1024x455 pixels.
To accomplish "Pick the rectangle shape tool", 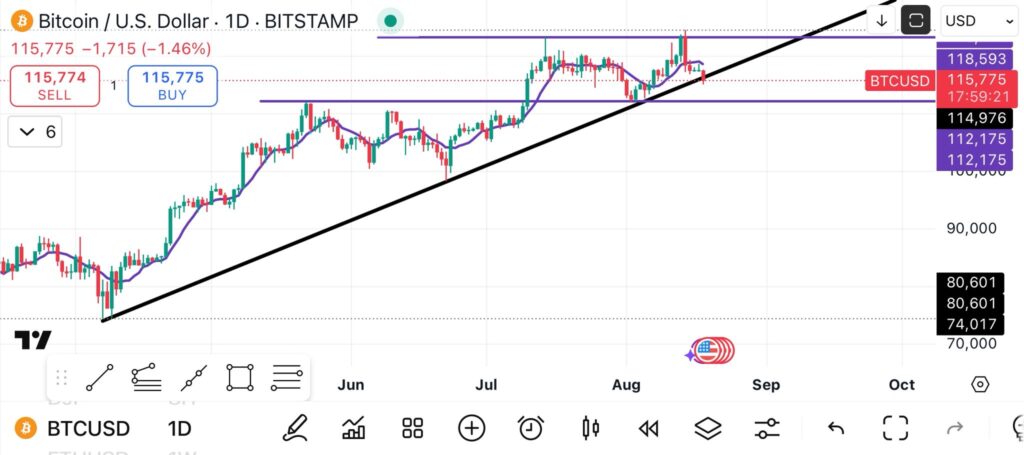I will pyautogui.click(x=240, y=377).
